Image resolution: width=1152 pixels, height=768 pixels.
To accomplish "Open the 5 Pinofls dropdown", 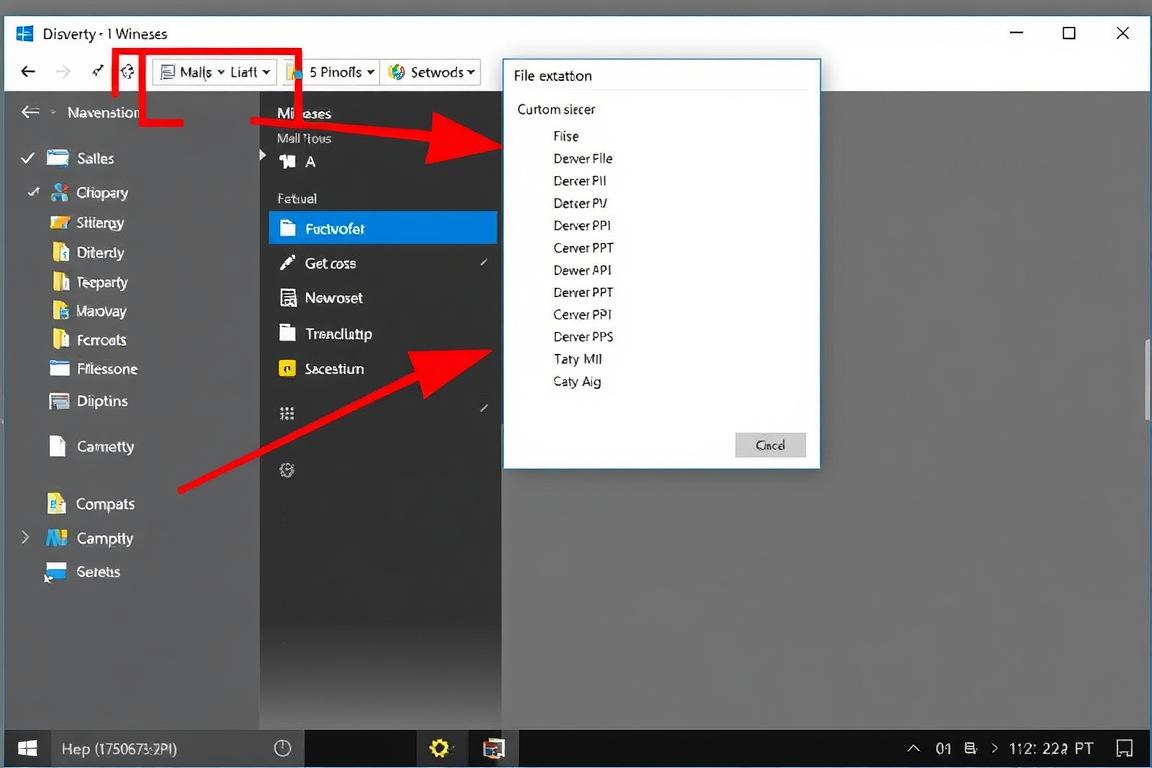I will click(342, 72).
